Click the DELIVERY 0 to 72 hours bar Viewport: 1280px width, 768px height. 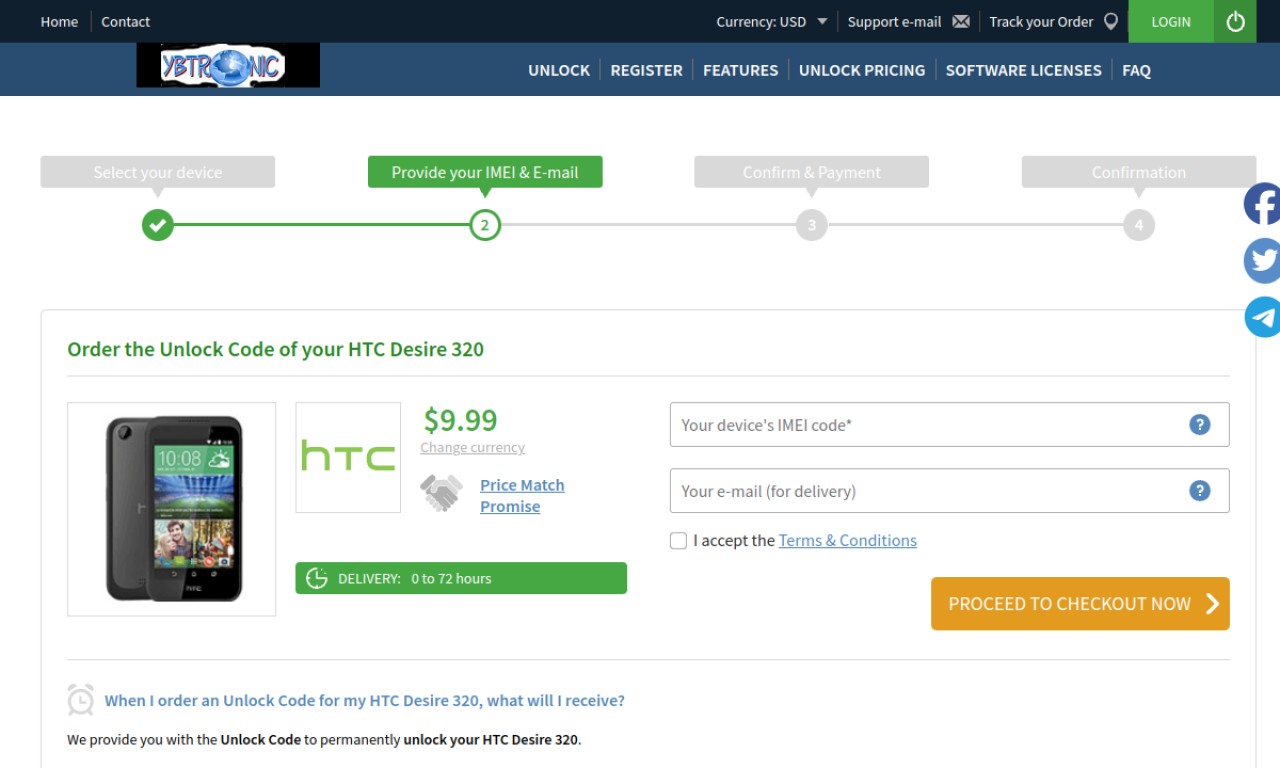click(461, 578)
